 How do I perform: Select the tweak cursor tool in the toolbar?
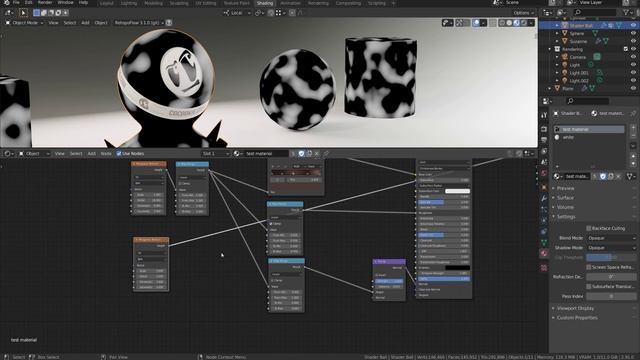coord(23,13)
